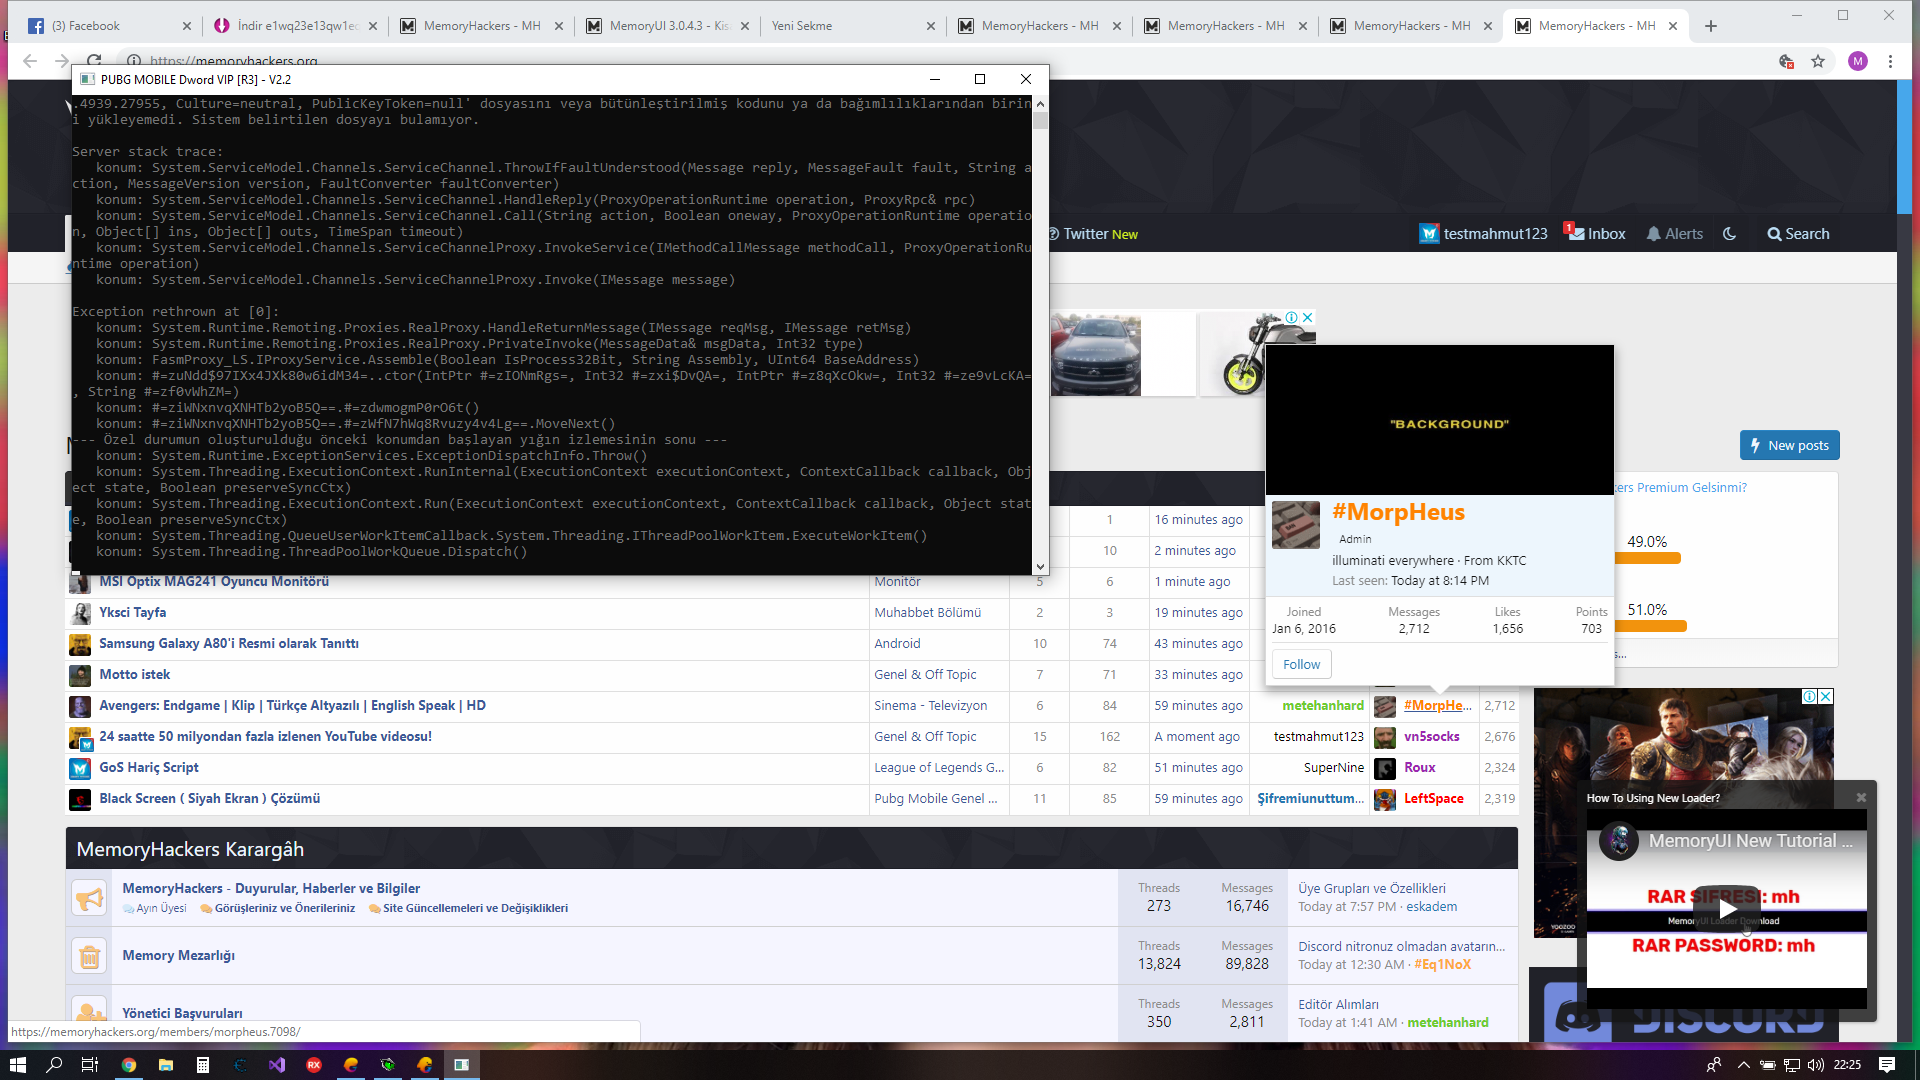Open the Twitter New nav link

click(x=1093, y=234)
